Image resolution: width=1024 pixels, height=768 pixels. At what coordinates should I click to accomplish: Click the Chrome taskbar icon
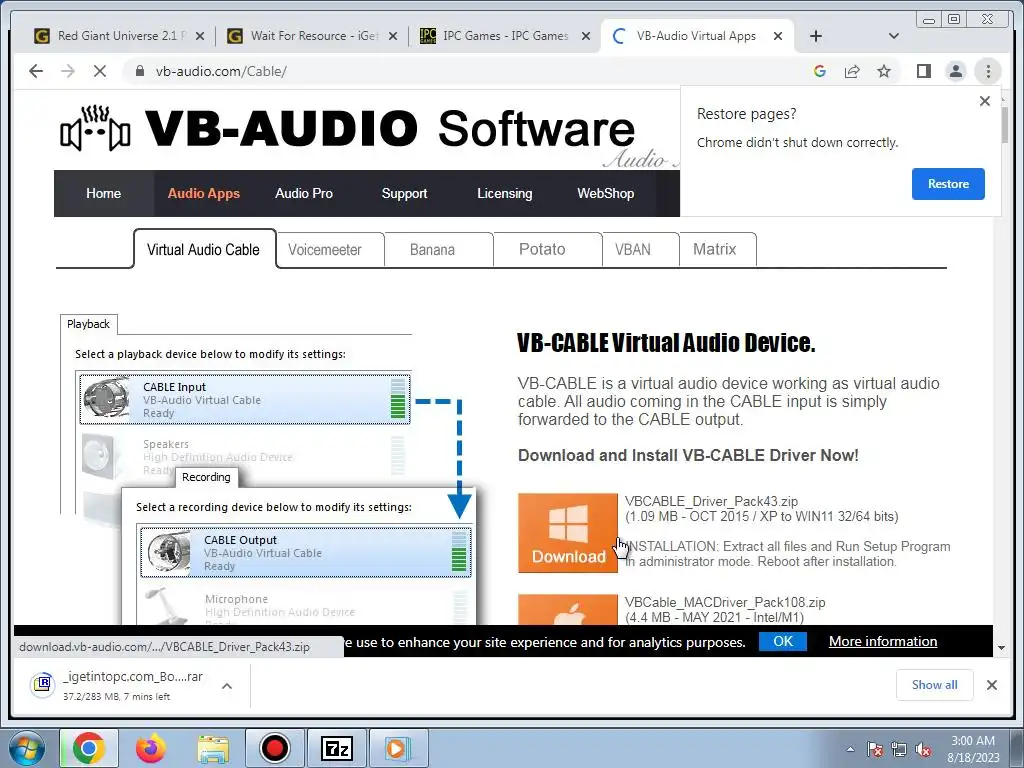(89, 748)
